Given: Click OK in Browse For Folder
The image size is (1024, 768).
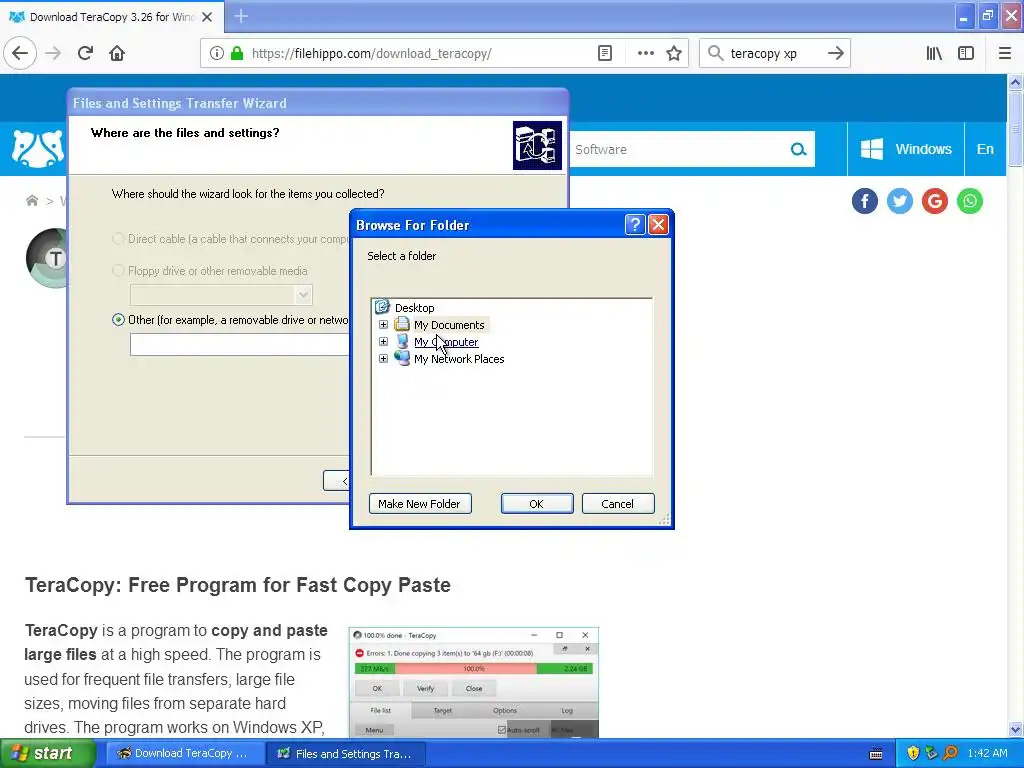Looking at the screenshot, I should [x=537, y=504].
